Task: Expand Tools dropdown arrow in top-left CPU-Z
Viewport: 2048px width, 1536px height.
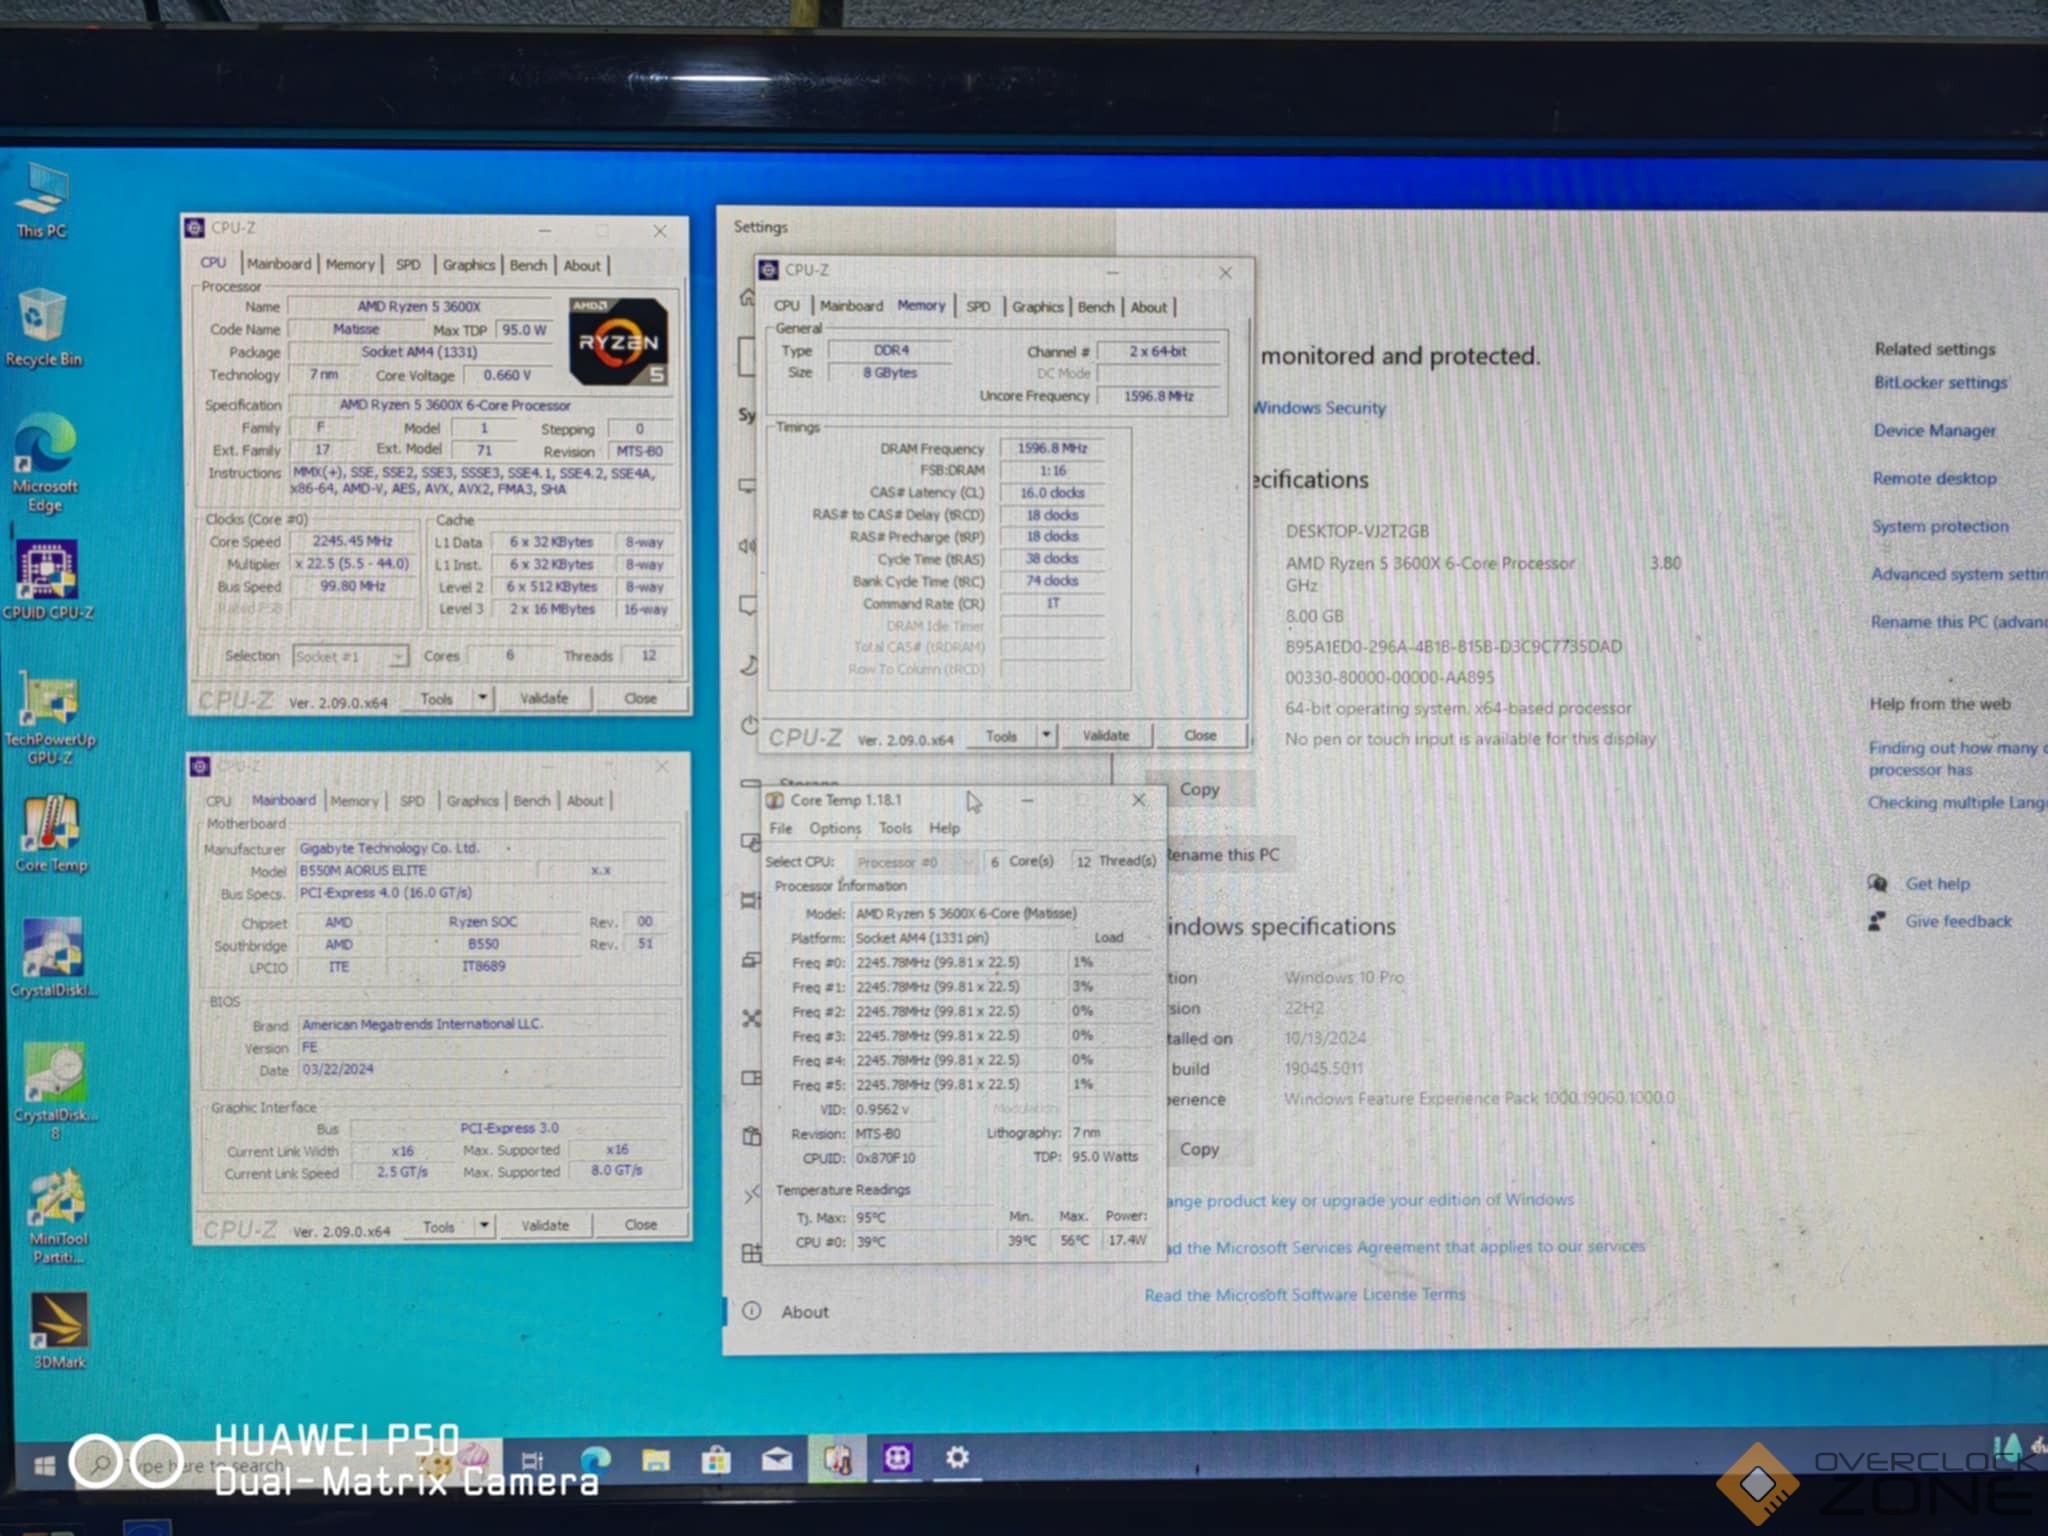Action: (483, 697)
